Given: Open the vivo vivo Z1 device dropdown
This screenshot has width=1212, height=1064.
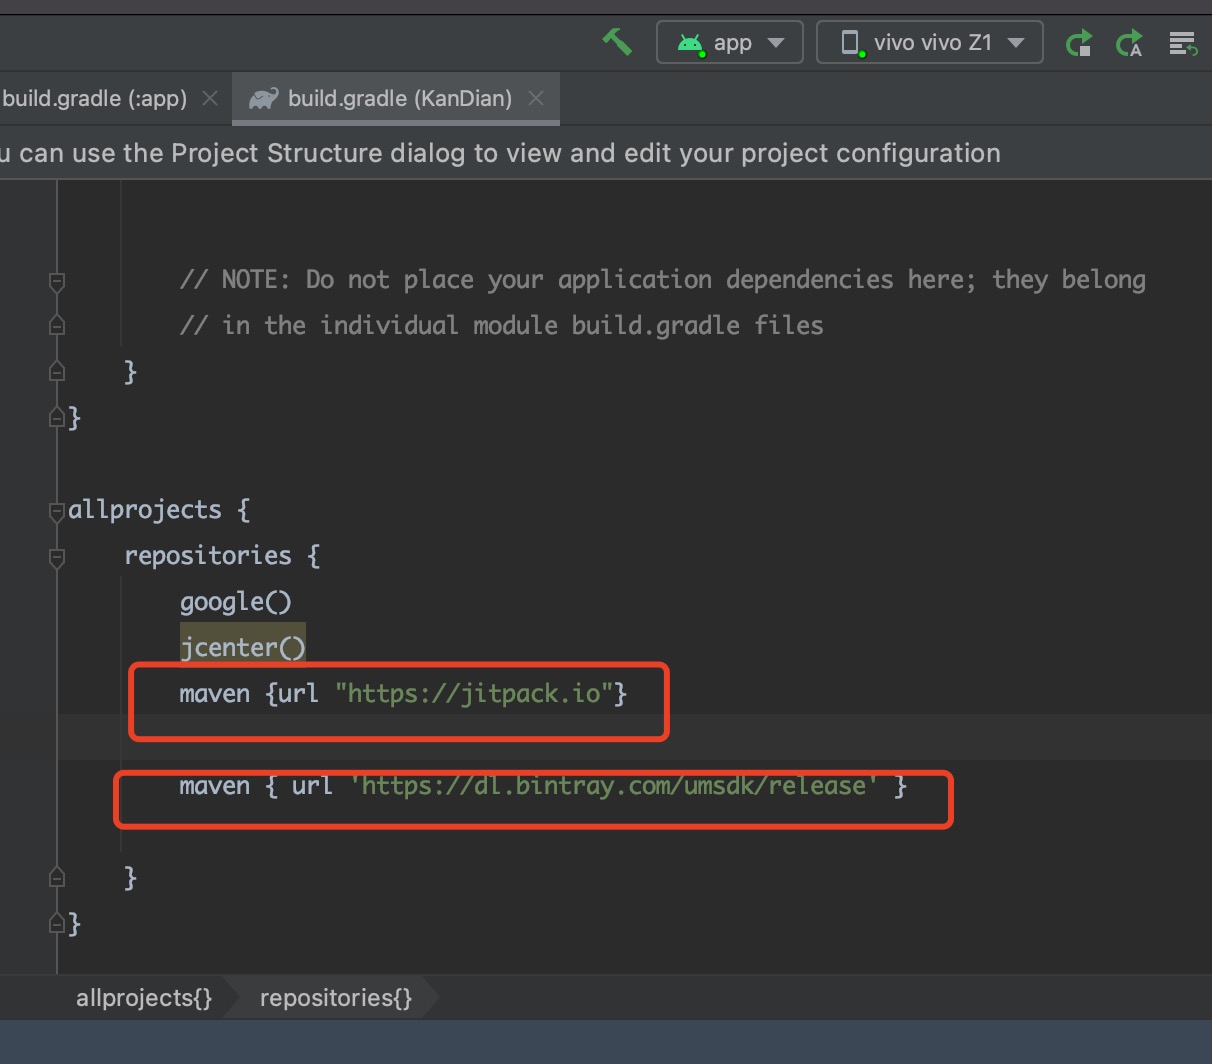Looking at the screenshot, I should tap(930, 43).
